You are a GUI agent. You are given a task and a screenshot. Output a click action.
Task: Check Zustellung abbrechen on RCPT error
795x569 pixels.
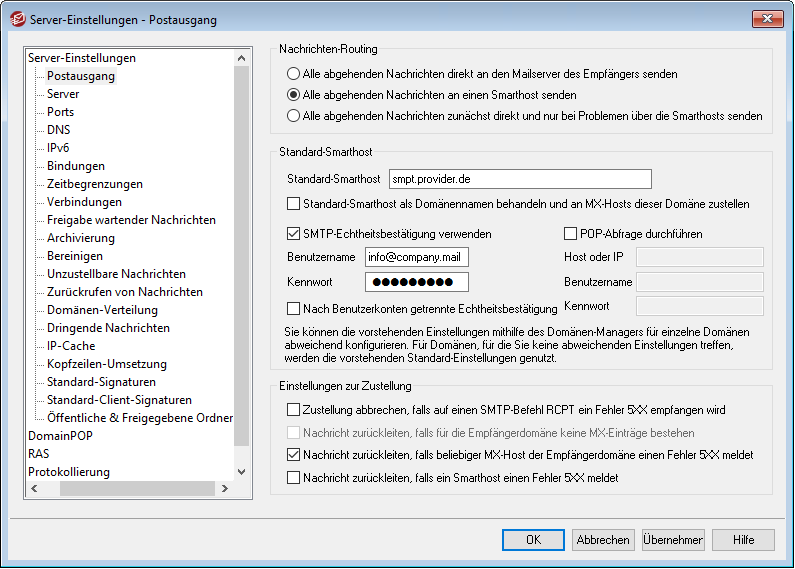click(293, 410)
